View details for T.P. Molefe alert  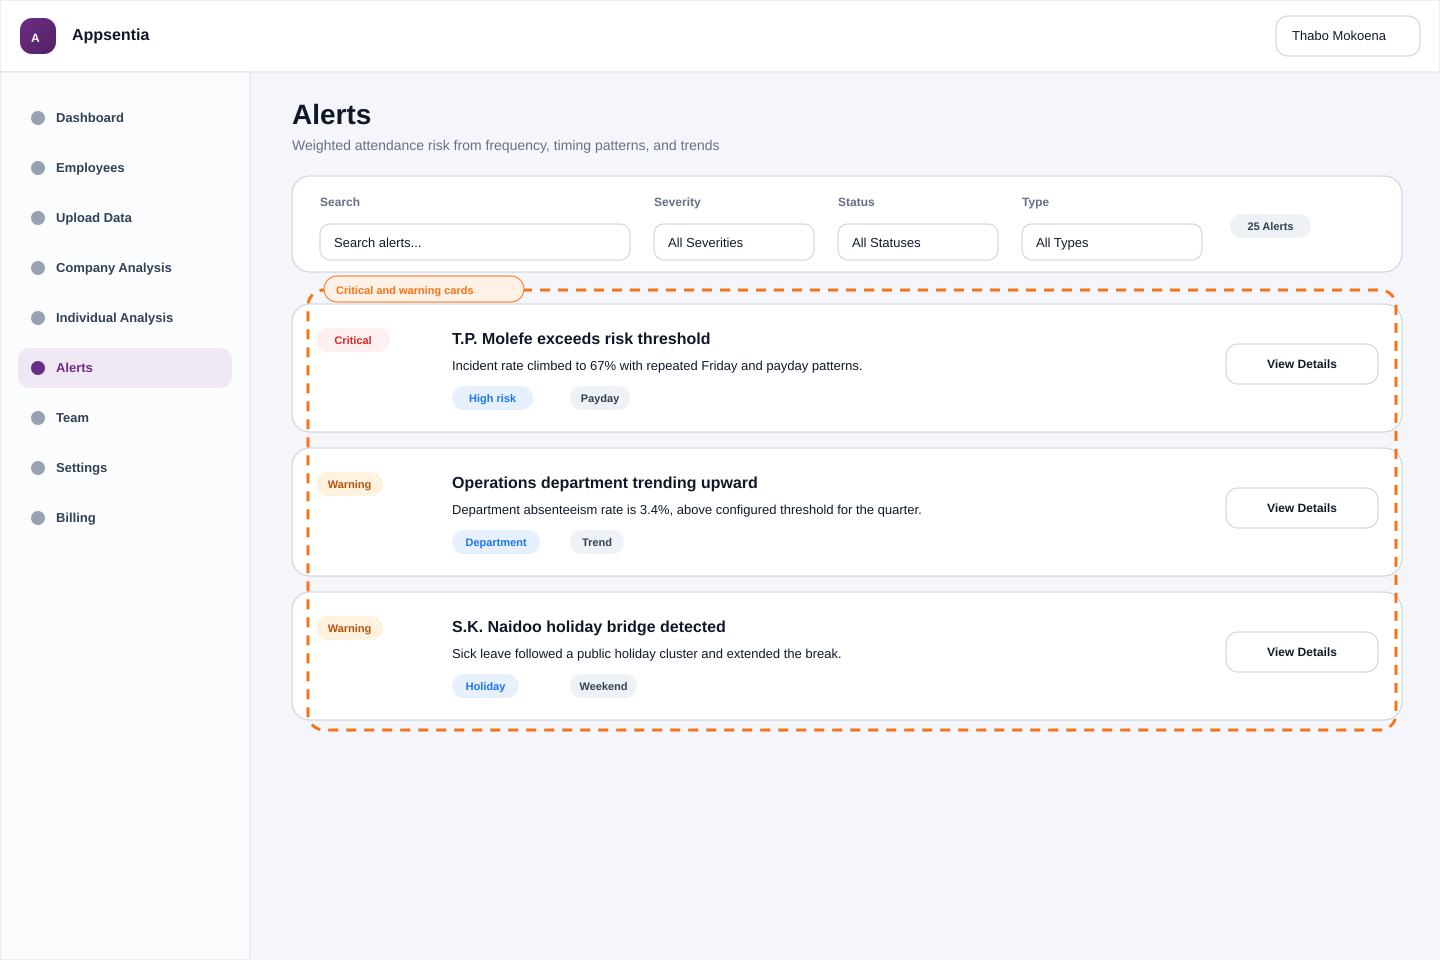pyautogui.click(x=1302, y=364)
